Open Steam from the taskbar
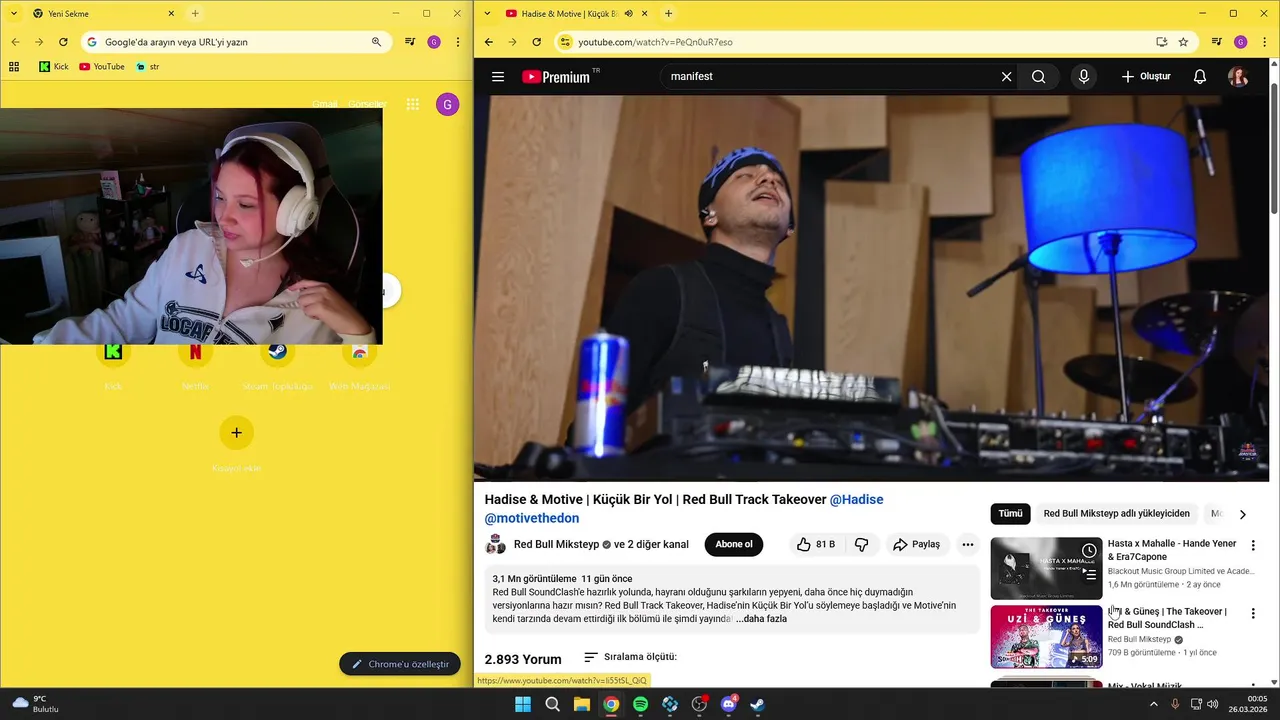Viewport: 1280px width, 720px height. point(758,704)
